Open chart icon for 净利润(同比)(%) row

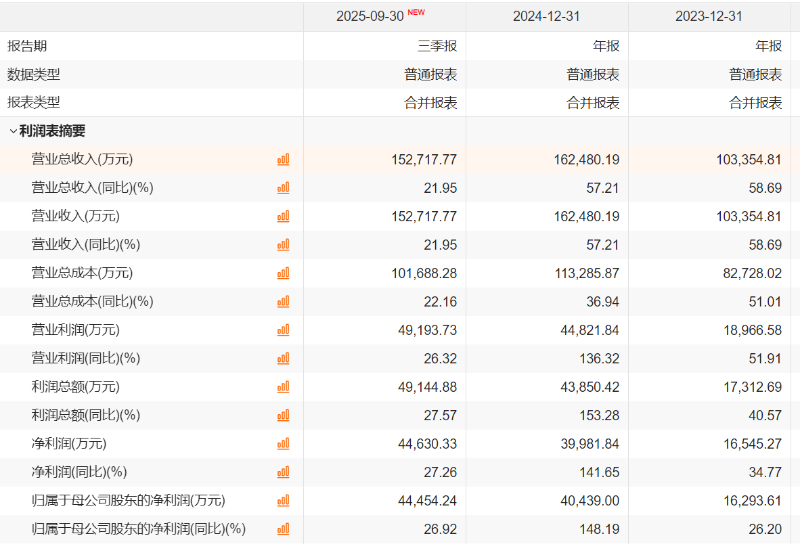point(283,472)
